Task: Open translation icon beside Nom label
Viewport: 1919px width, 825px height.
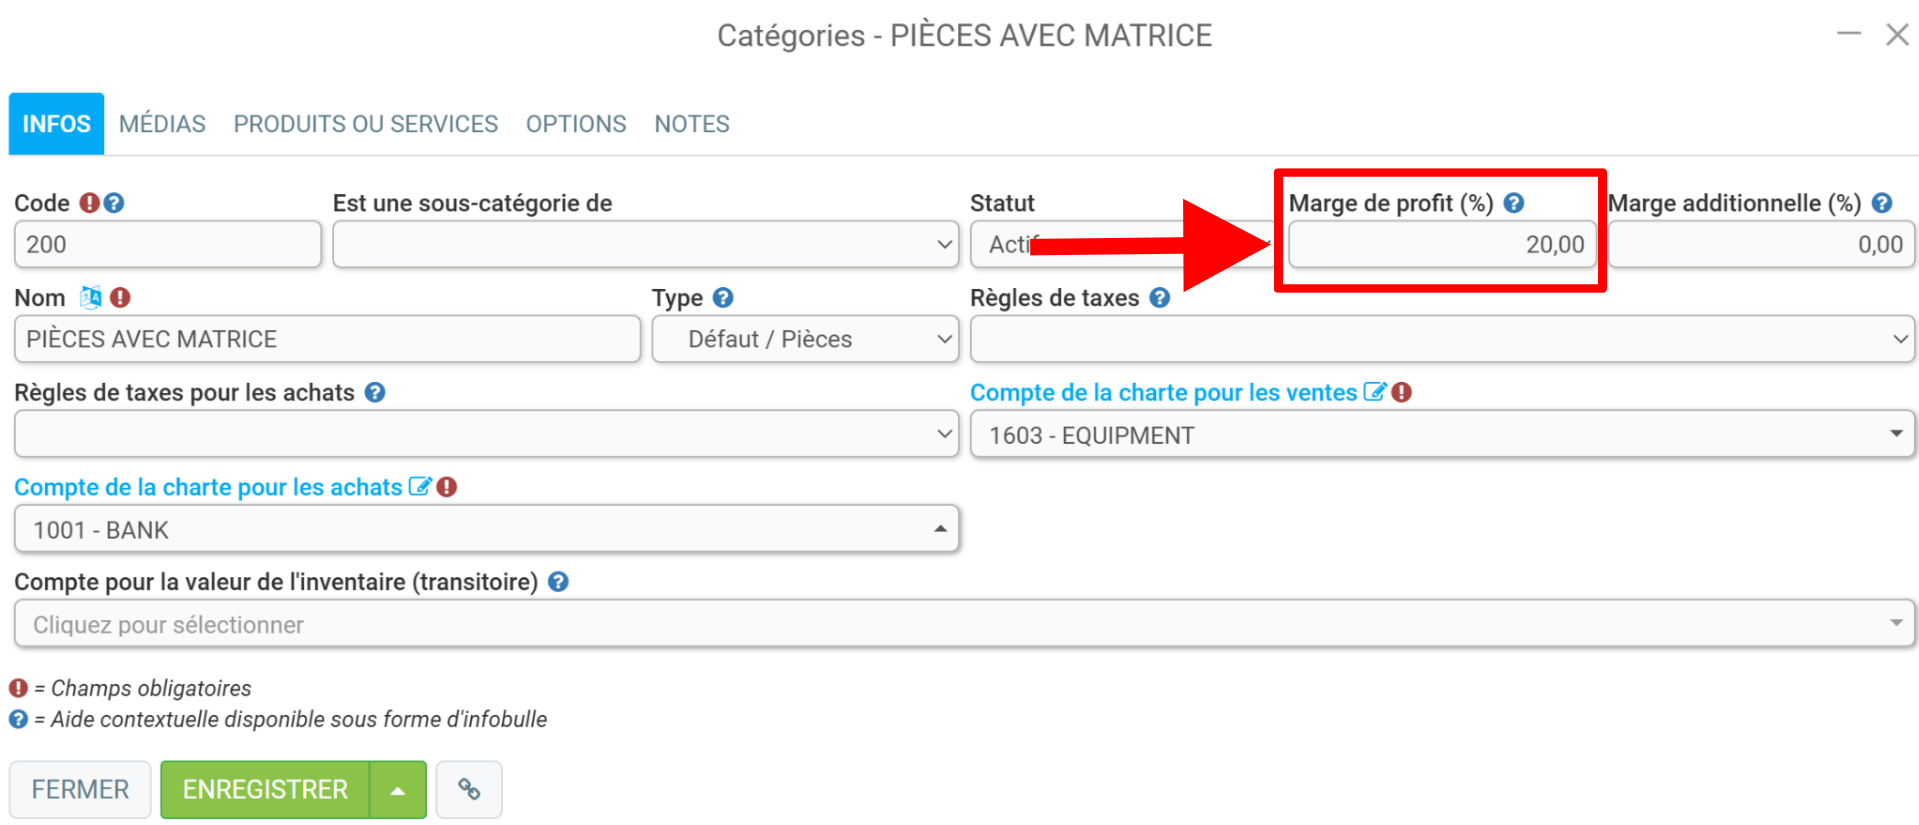Action: tap(91, 297)
